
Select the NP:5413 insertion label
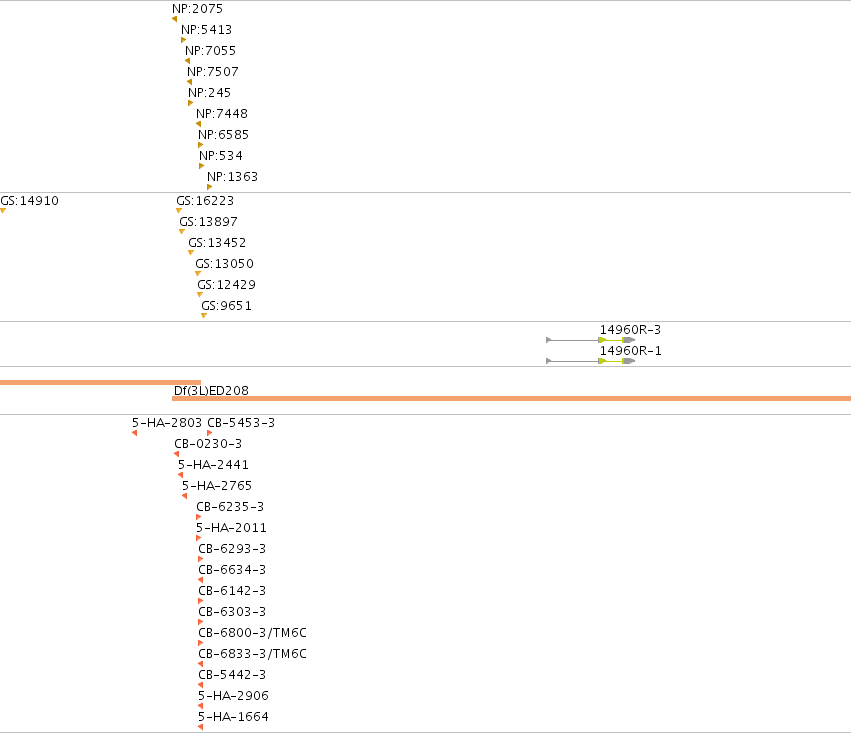[x=206, y=30]
